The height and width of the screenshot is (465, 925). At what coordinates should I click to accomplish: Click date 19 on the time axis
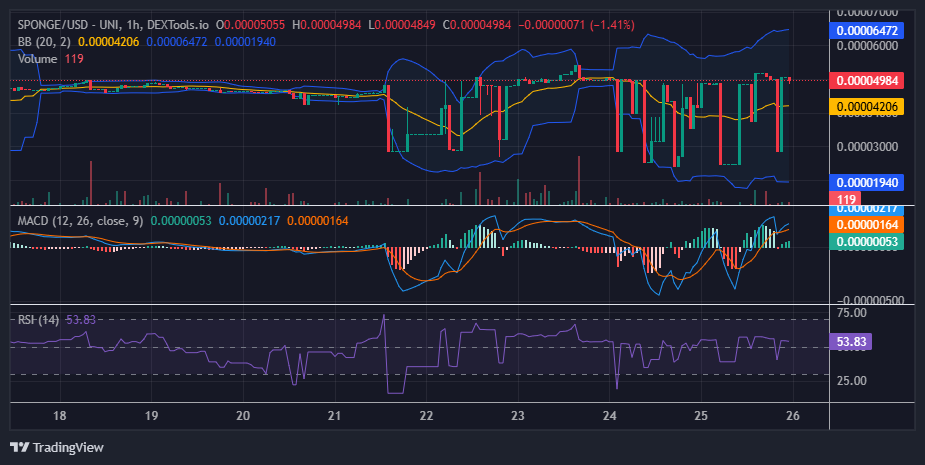coord(151,415)
